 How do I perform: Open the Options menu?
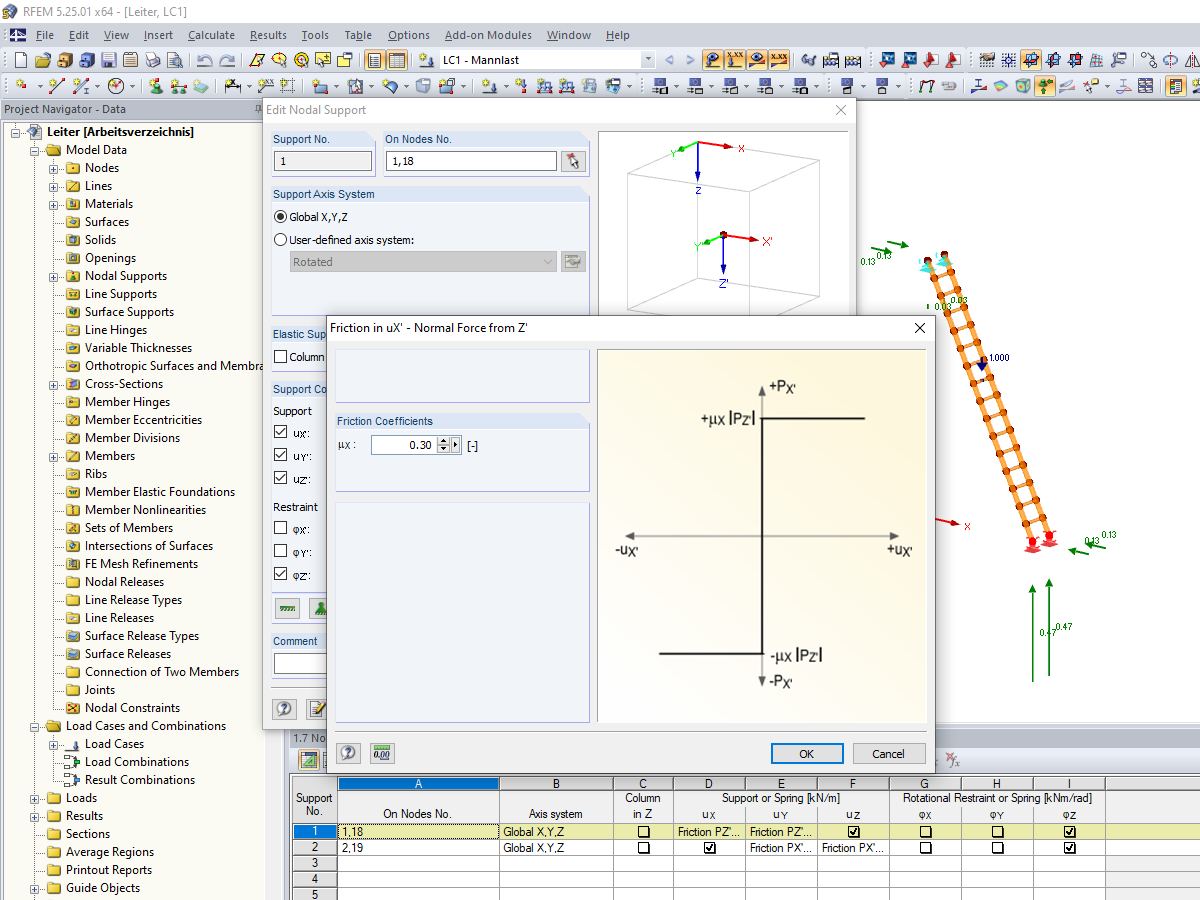[408, 35]
